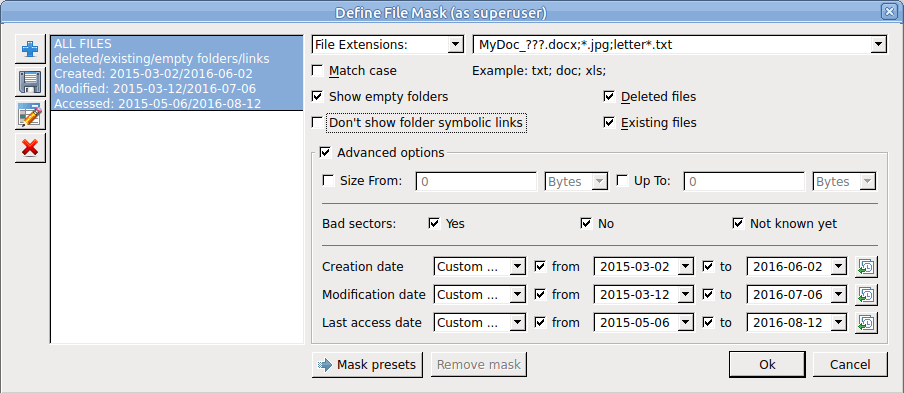The image size is (904, 393).
Task: Reset the Modification date range with the clock icon
Action: point(866,294)
